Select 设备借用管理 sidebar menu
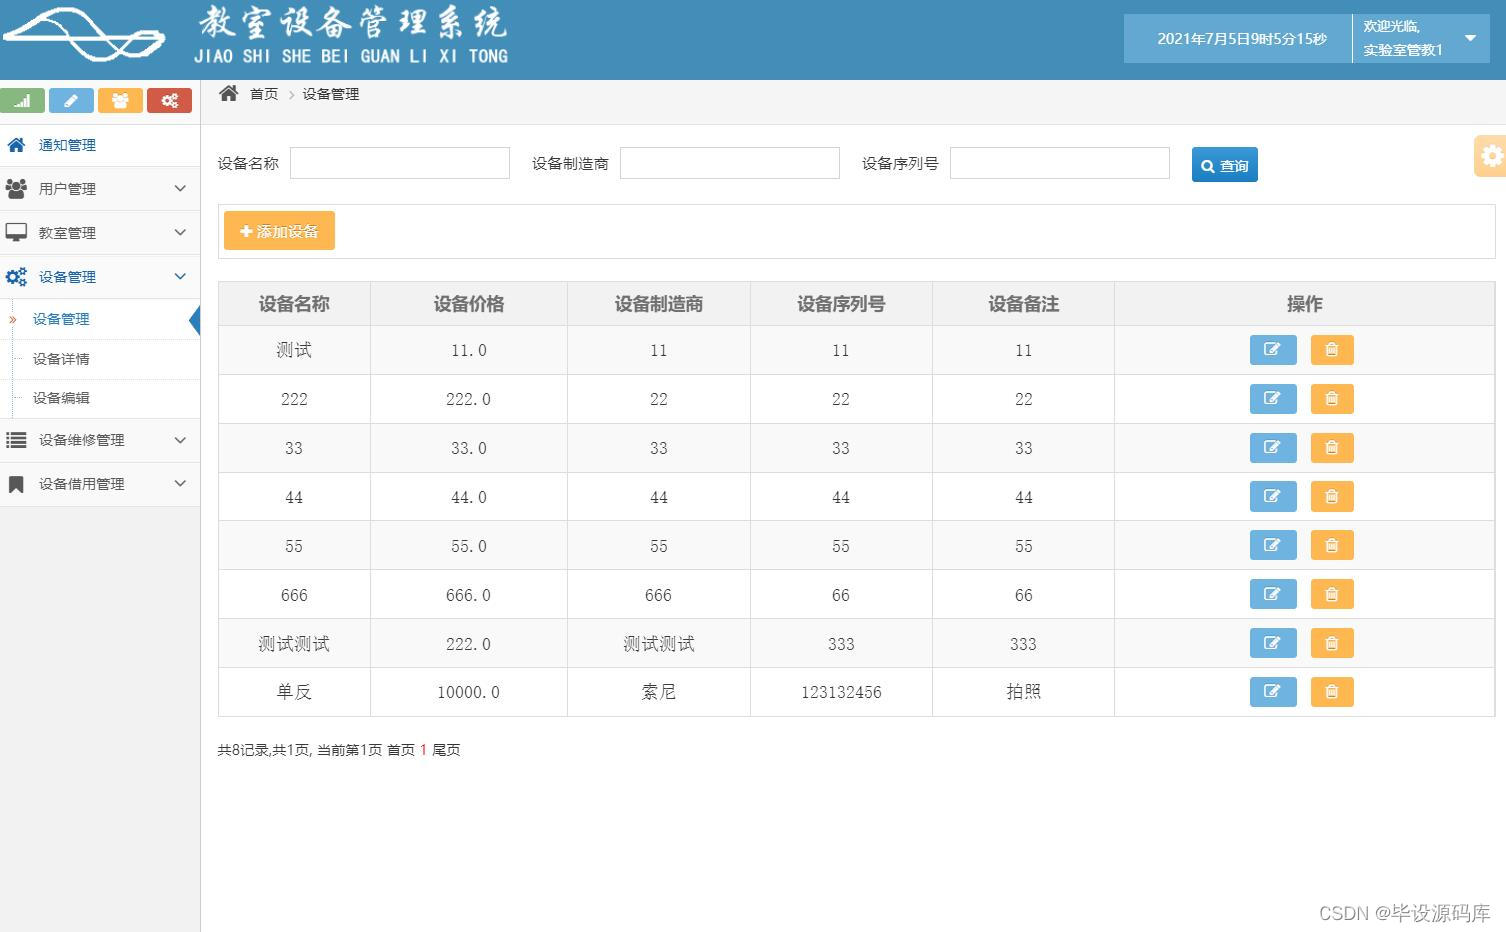 click(100, 484)
